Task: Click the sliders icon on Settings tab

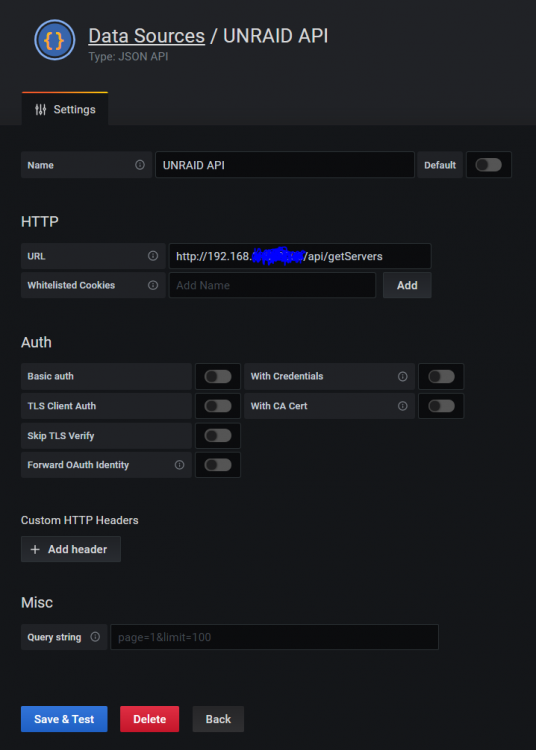Action: [x=41, y=110]
